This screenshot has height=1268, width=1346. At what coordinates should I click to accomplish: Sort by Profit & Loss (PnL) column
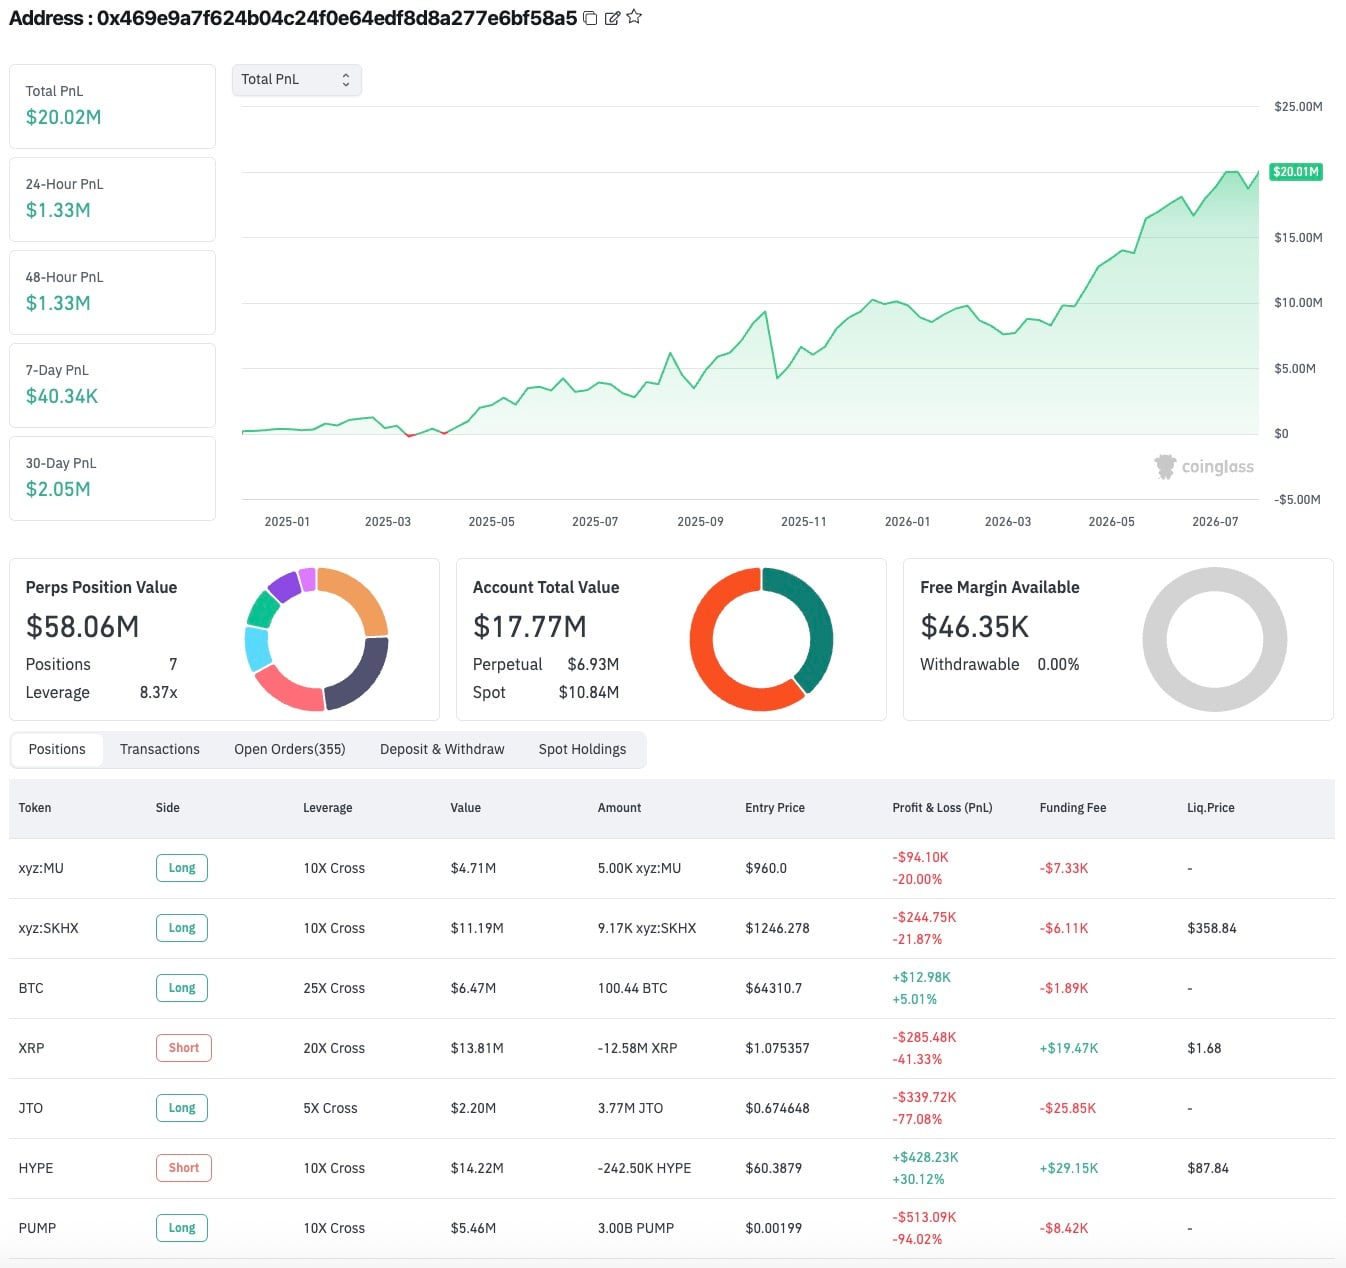(942, 808)
